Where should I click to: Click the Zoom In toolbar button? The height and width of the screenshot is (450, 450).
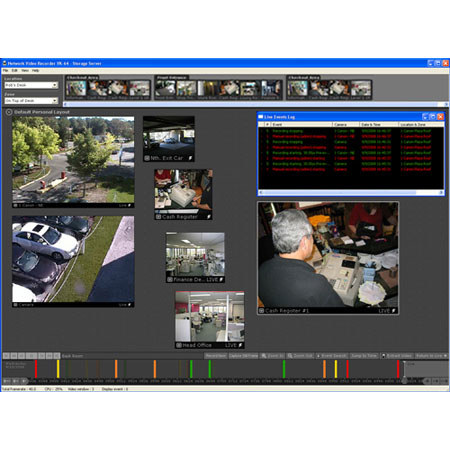(272, 356)
